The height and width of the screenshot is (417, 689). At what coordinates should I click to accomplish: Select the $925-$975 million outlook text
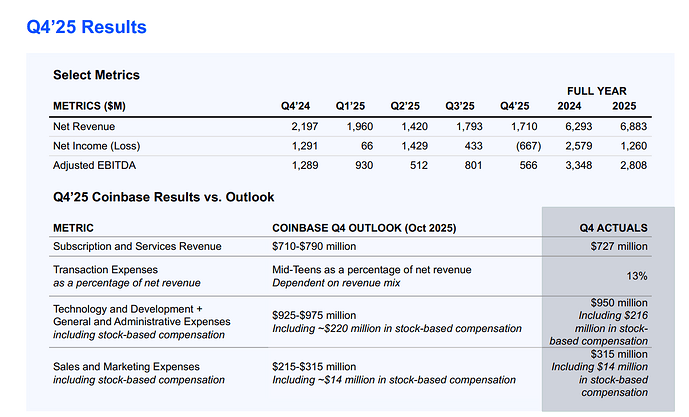(x=314, y=315)
